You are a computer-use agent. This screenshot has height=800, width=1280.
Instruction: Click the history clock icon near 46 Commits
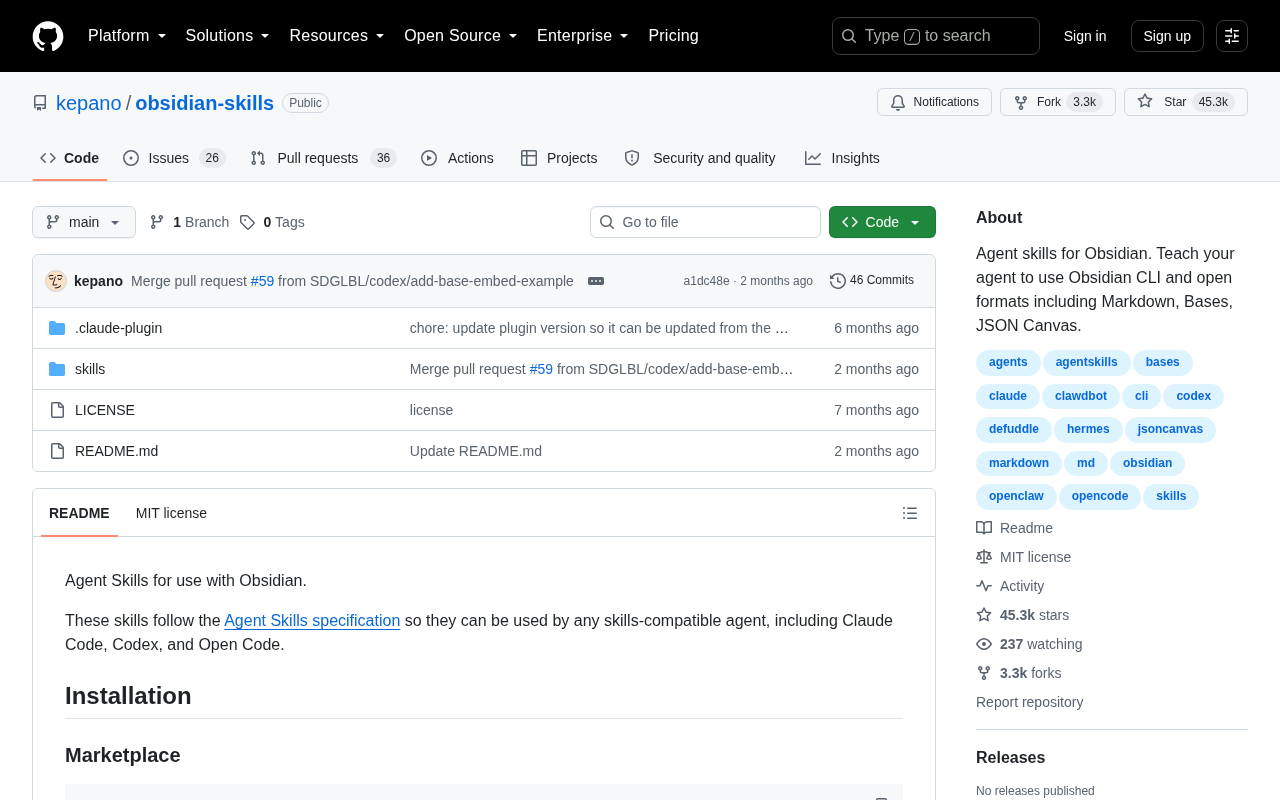tap(838, 281)
